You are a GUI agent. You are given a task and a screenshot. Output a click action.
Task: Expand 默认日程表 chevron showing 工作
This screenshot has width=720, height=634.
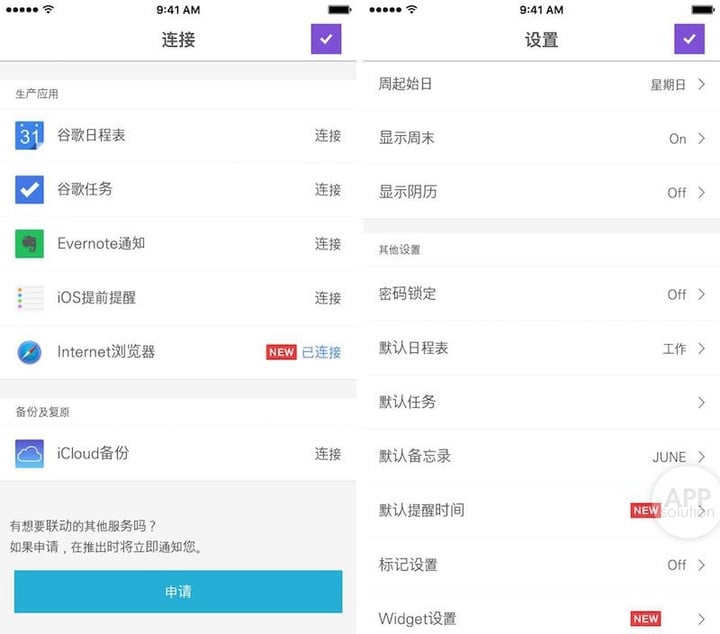tap(701, 349)
